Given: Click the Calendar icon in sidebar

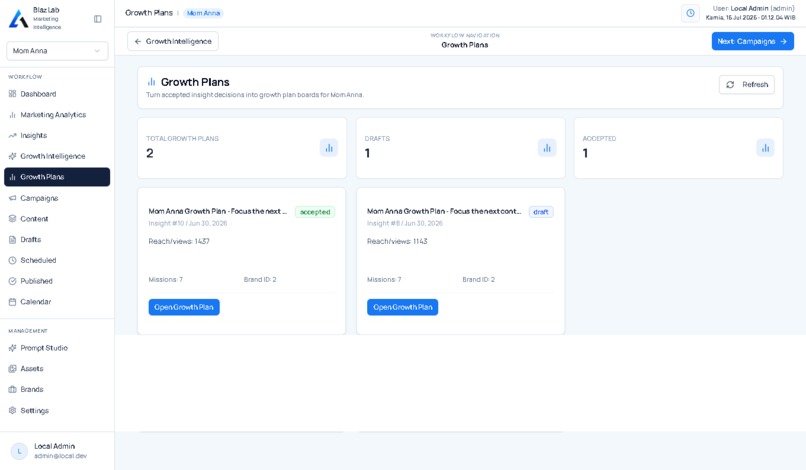Looking at the screenshot, I should [x=12, y=302].
